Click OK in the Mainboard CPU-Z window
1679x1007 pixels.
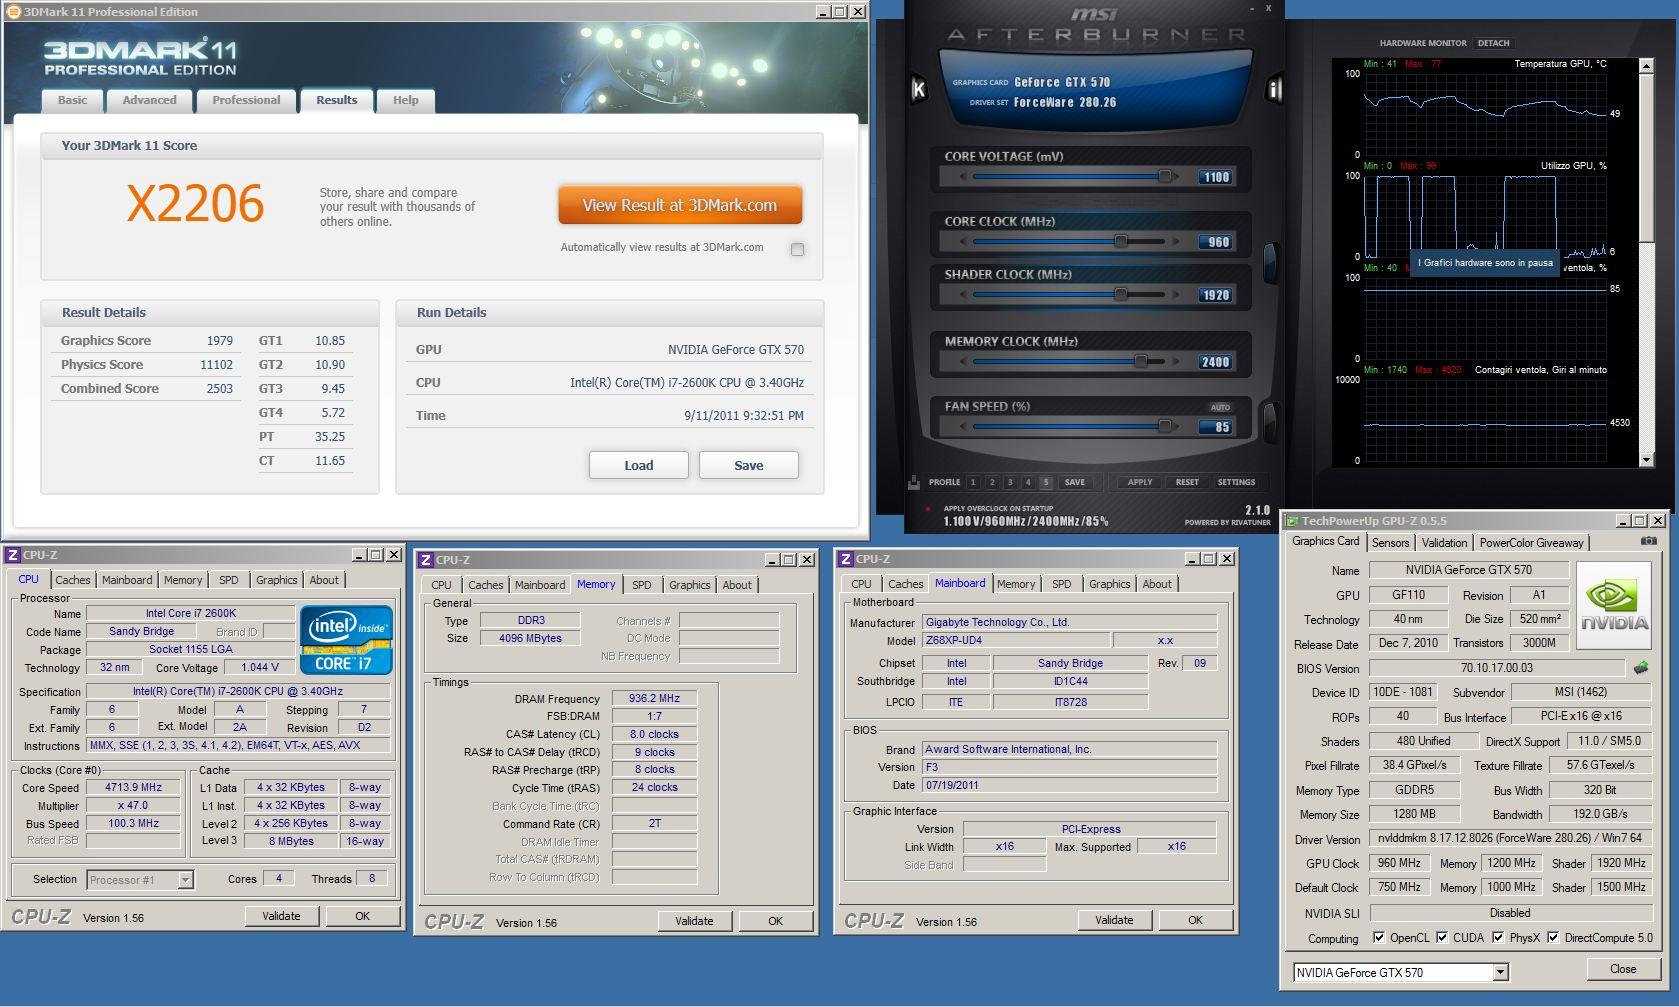coord(1195,920)
